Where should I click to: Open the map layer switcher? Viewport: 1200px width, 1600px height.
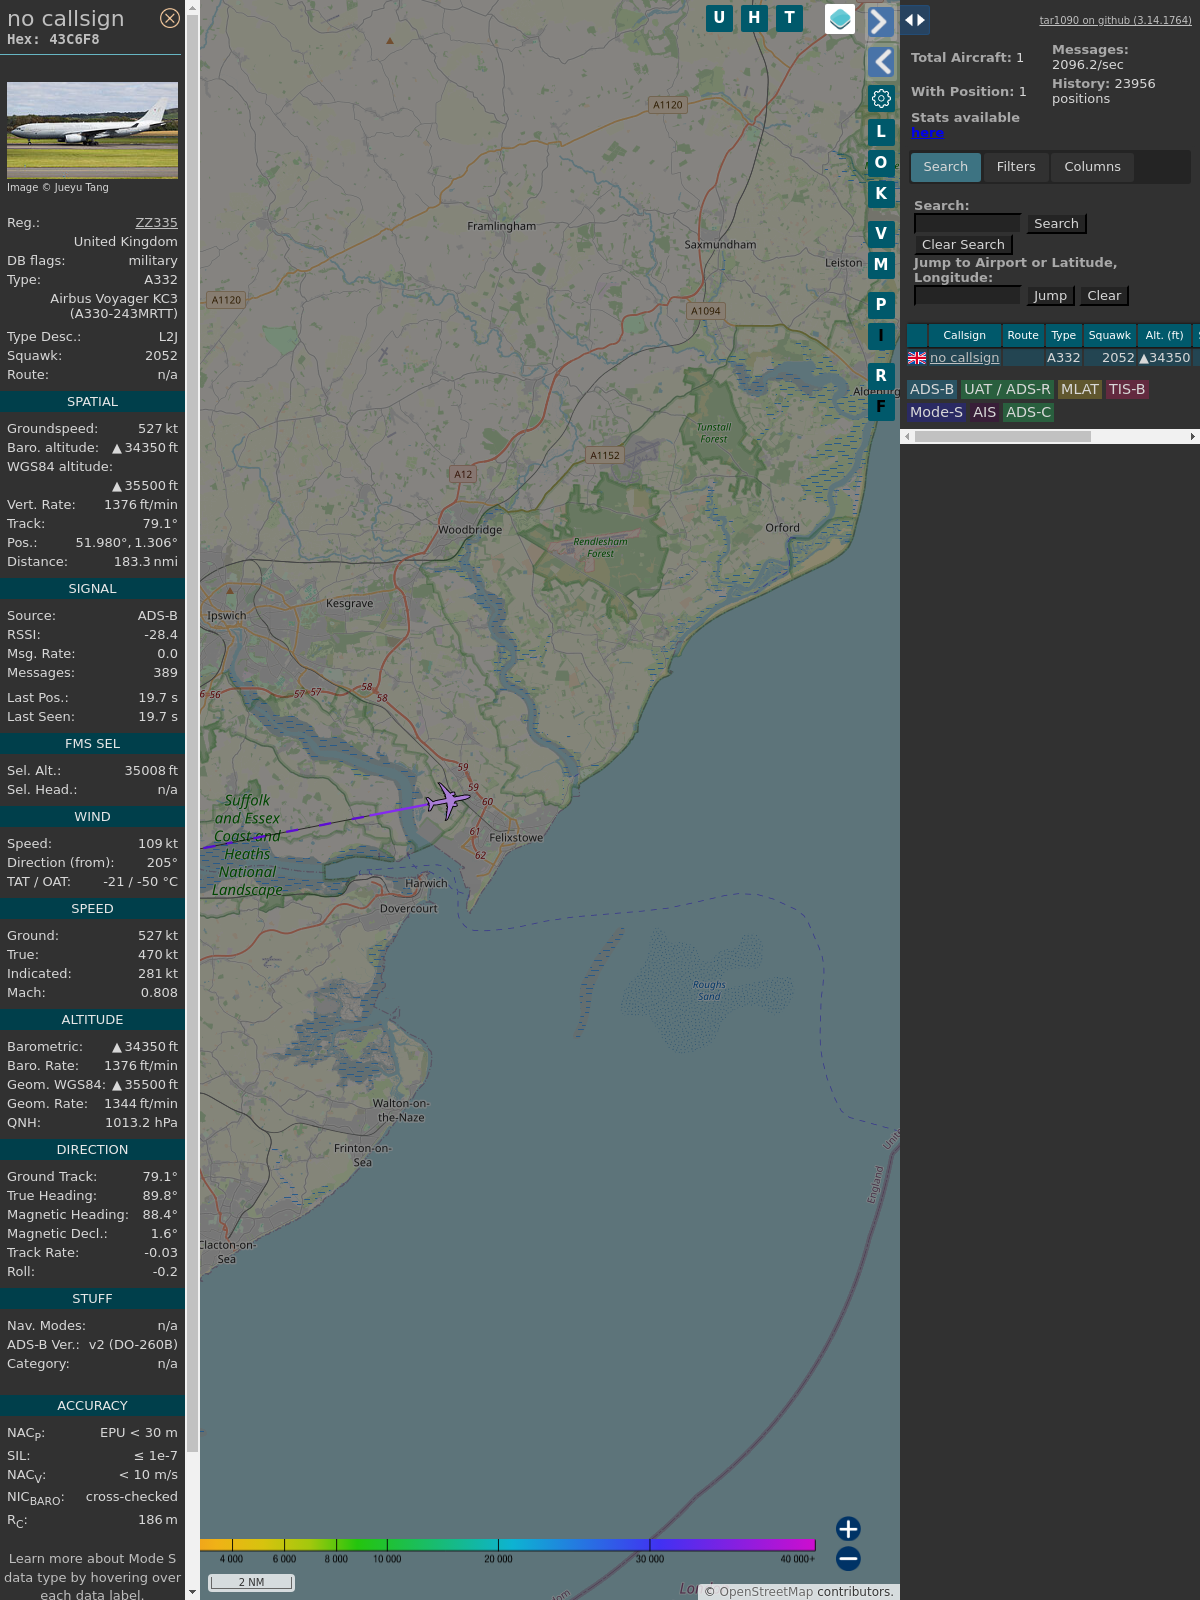tap(840, 19)
